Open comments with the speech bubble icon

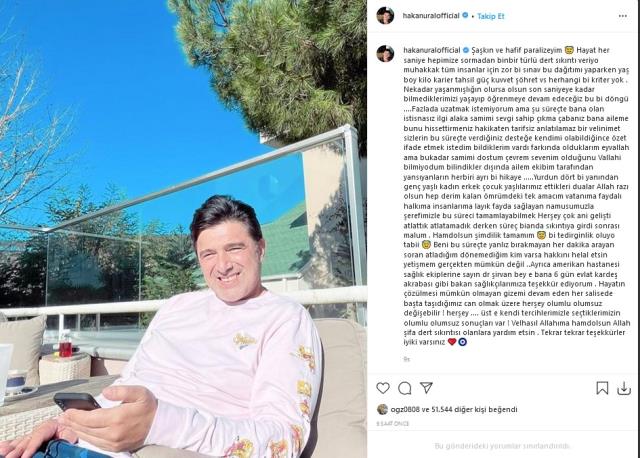[x=404, y=388]
